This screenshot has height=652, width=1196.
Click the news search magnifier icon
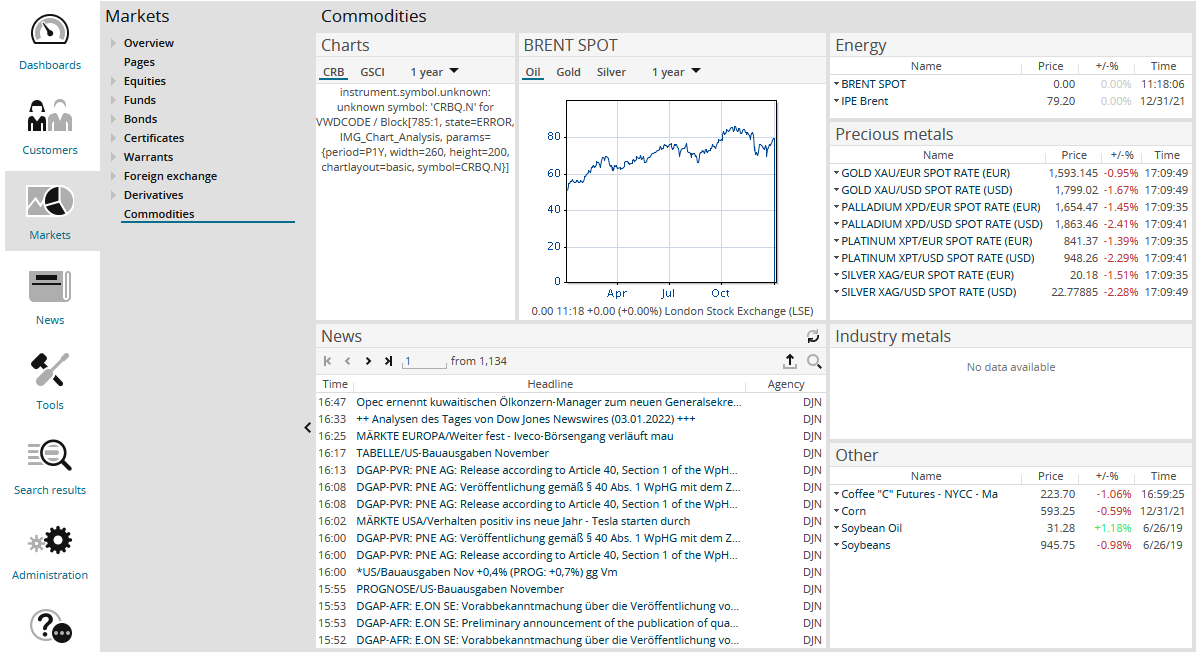tap(814, 362)
